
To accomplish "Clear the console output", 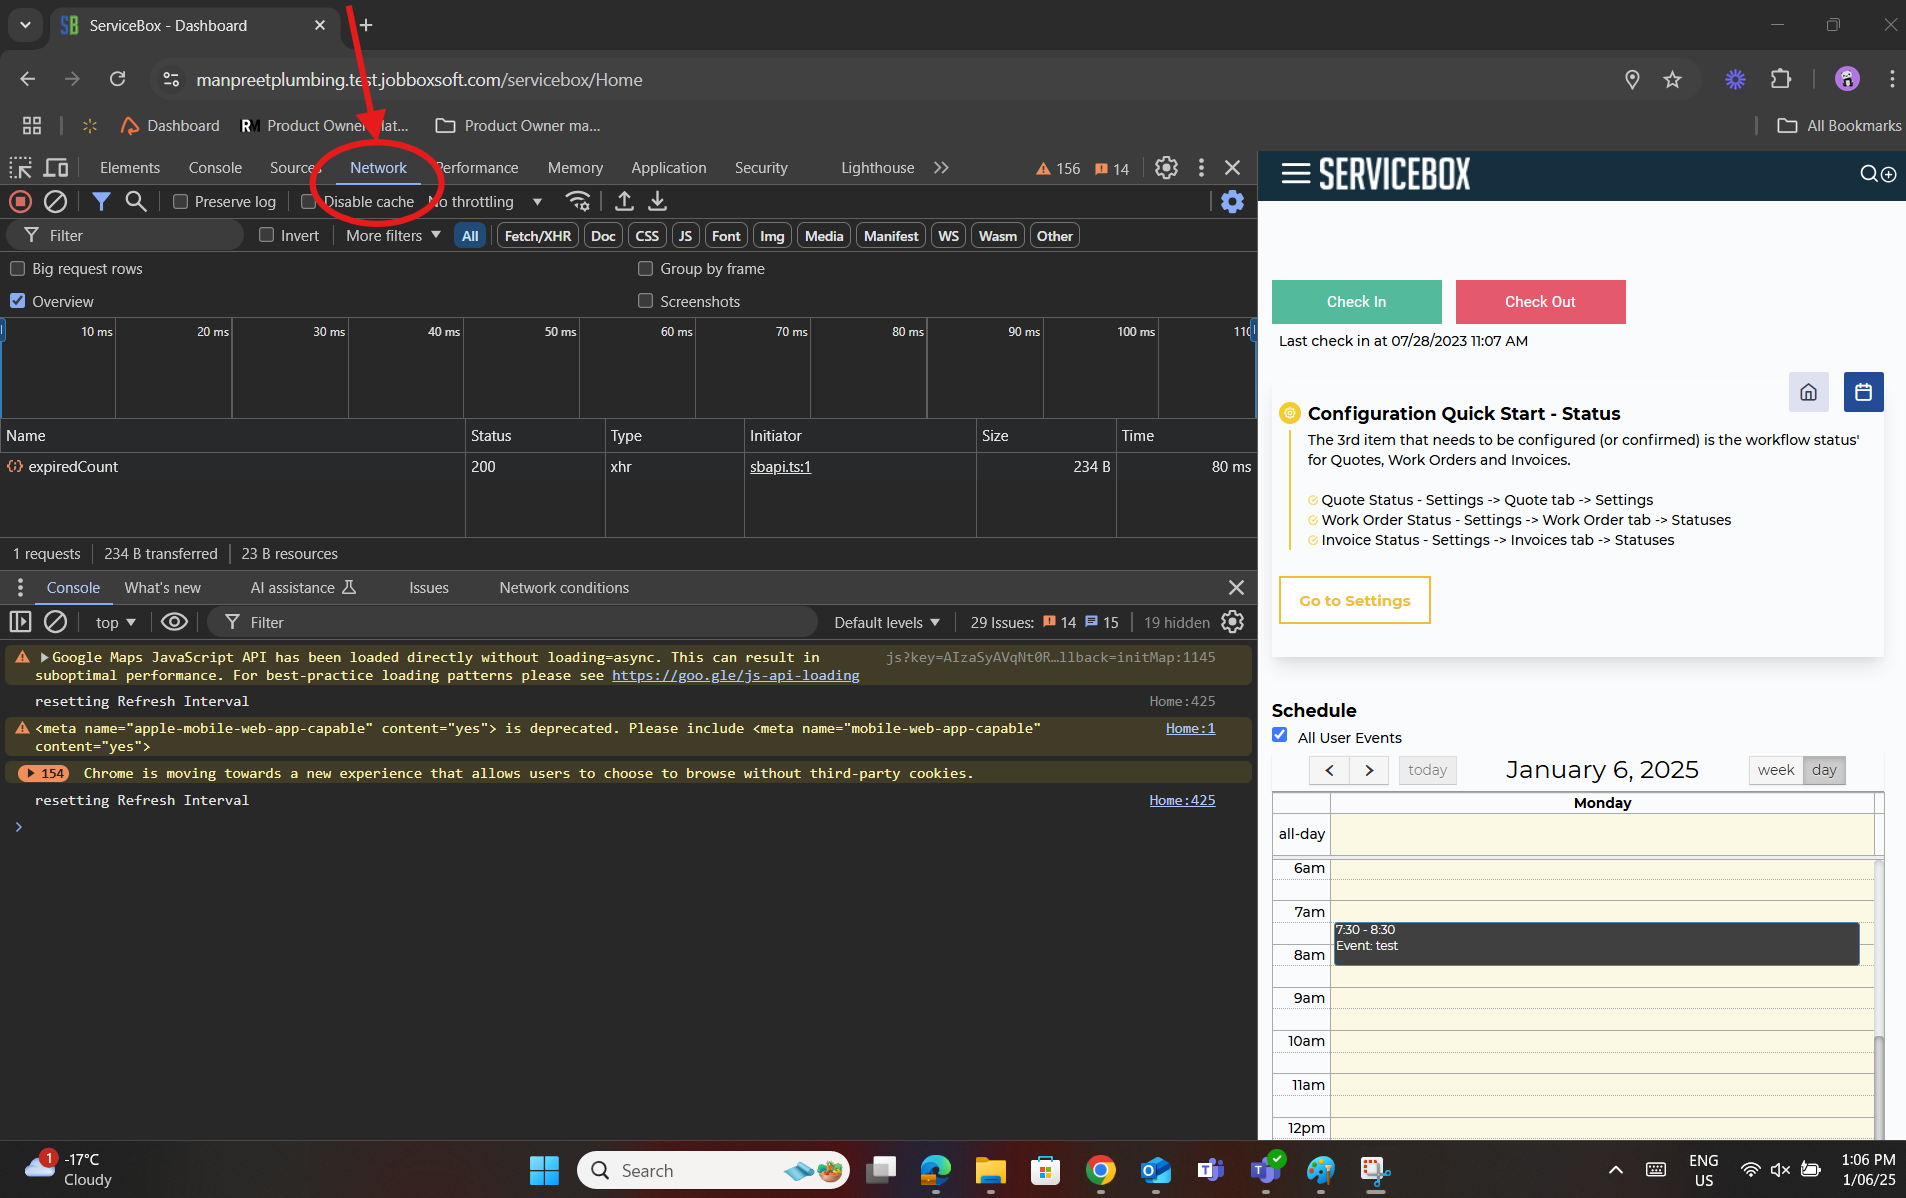I will 56,622.
